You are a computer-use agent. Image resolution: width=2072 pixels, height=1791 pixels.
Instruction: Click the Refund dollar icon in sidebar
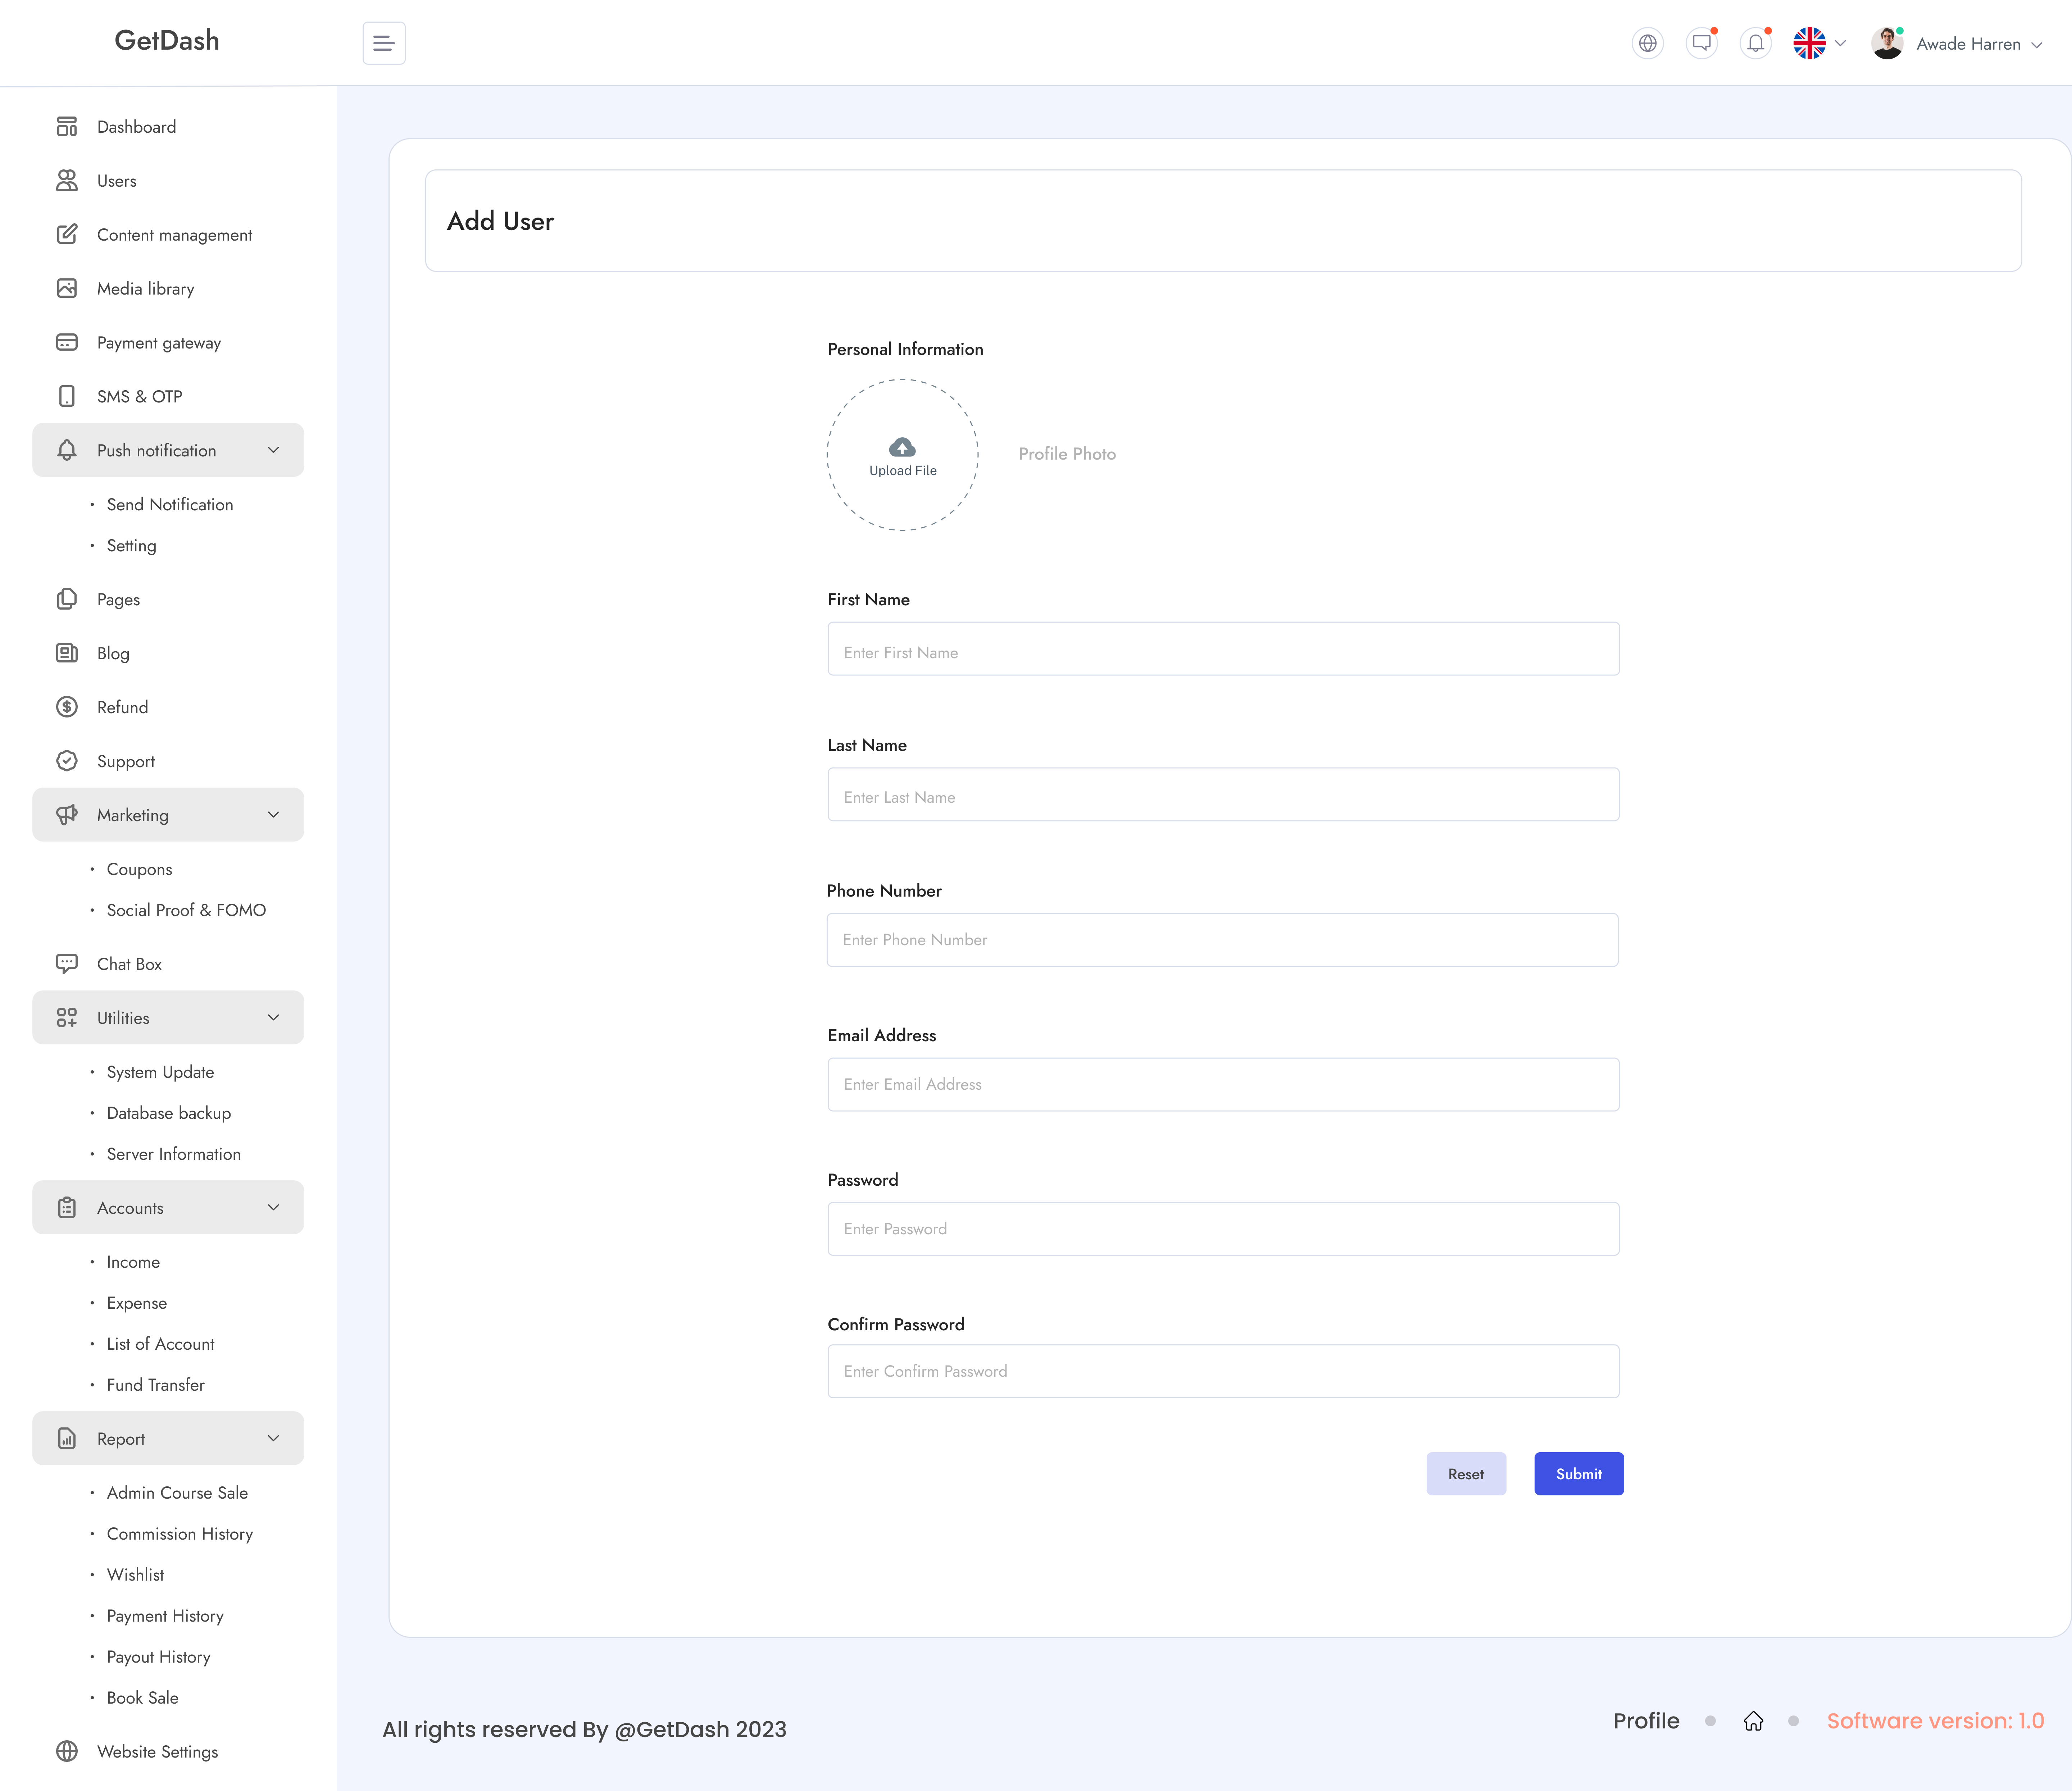(x=67, y=707)
